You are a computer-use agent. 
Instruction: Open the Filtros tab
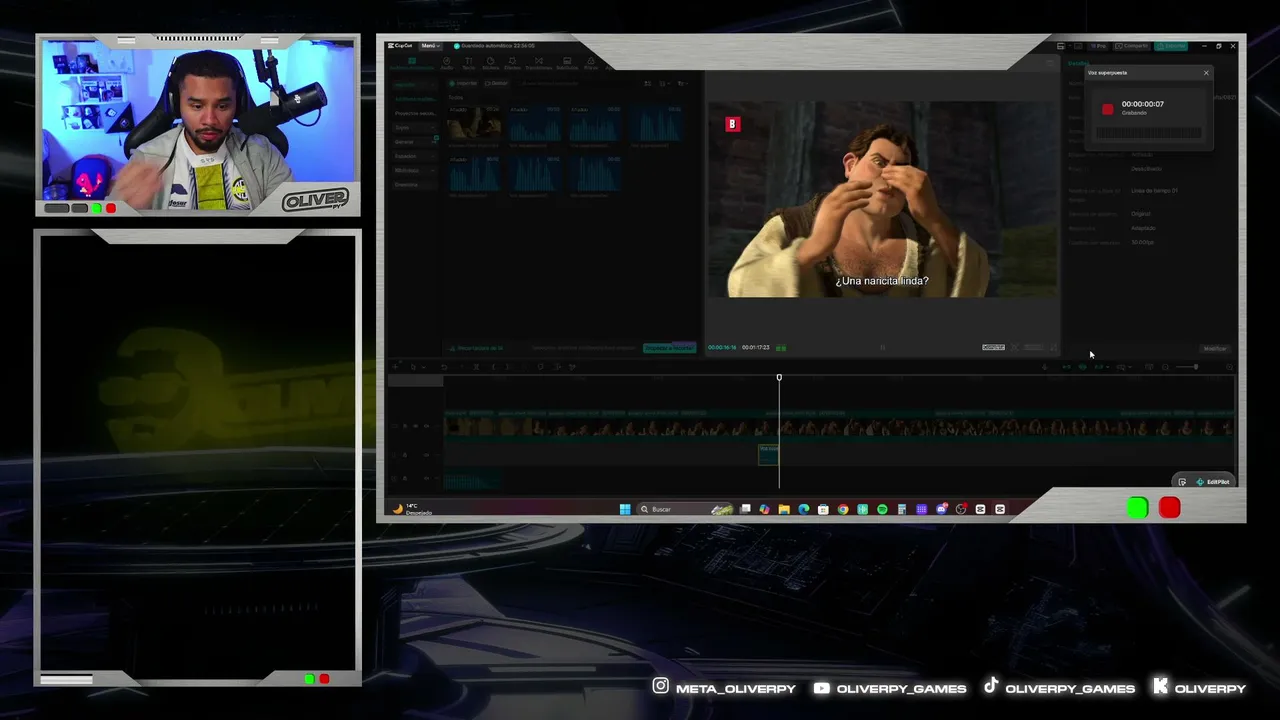(590, 63)
